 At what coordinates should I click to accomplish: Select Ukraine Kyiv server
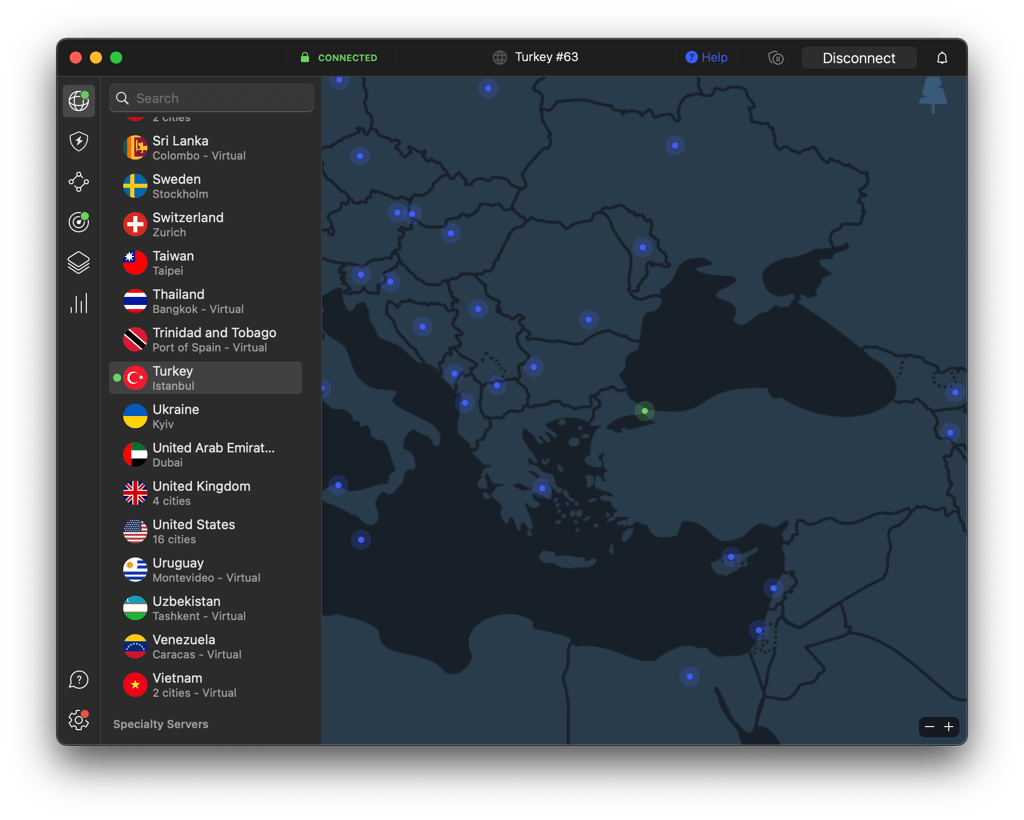pos(206,416)
